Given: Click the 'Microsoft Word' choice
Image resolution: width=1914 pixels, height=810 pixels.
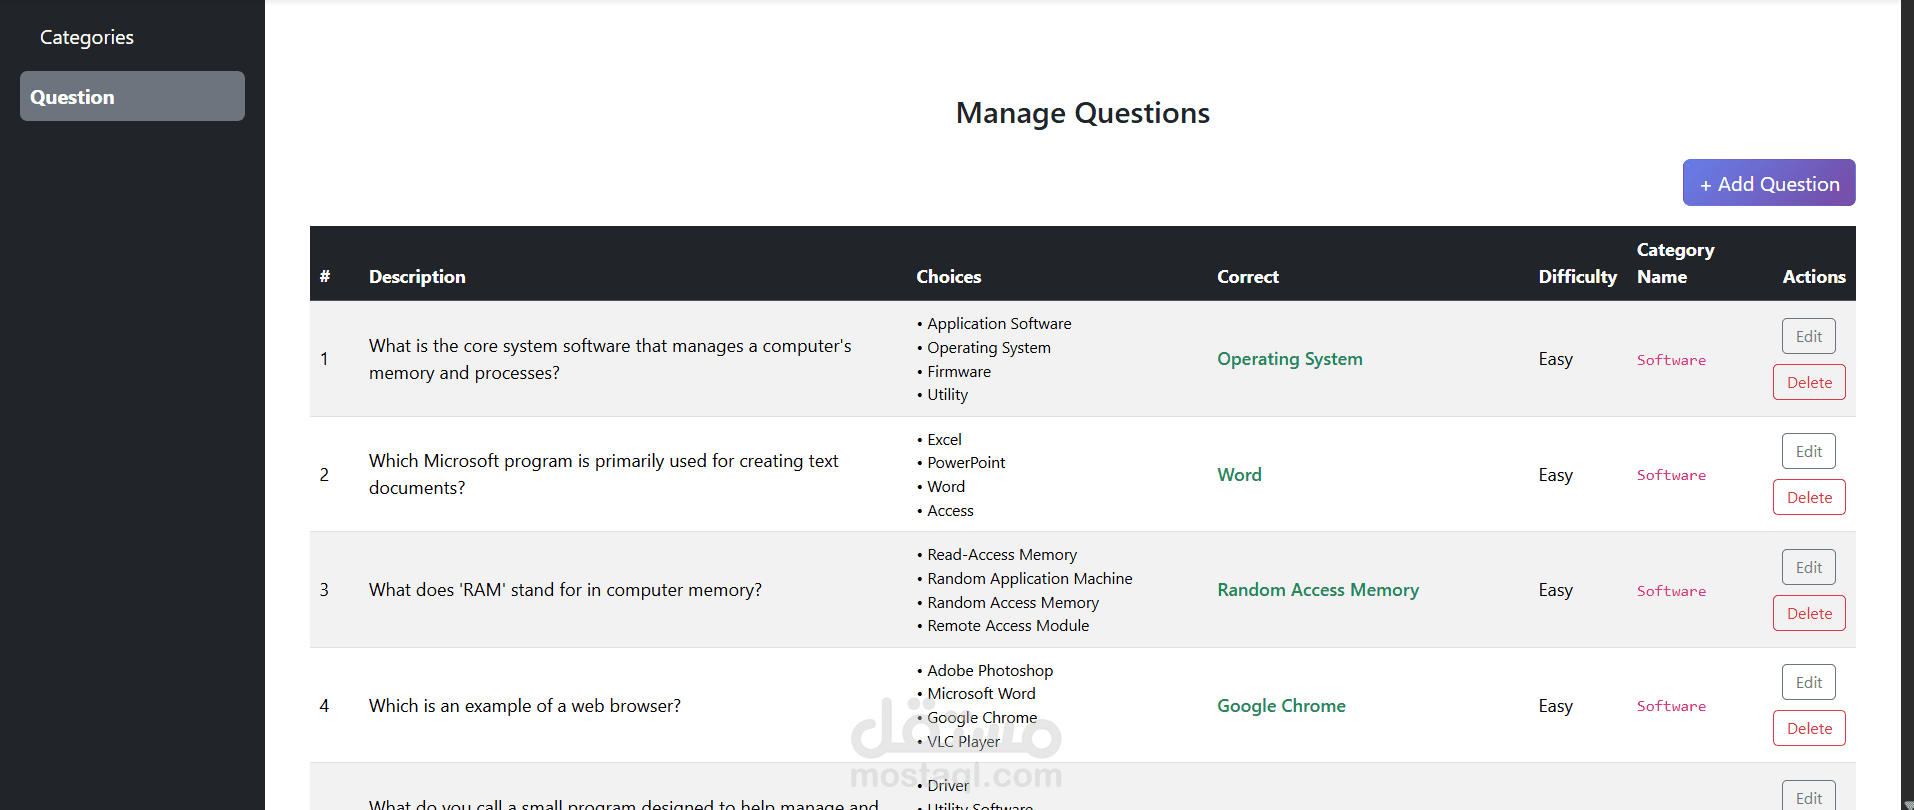Looking at the screenshot, I should click(981, 694).
